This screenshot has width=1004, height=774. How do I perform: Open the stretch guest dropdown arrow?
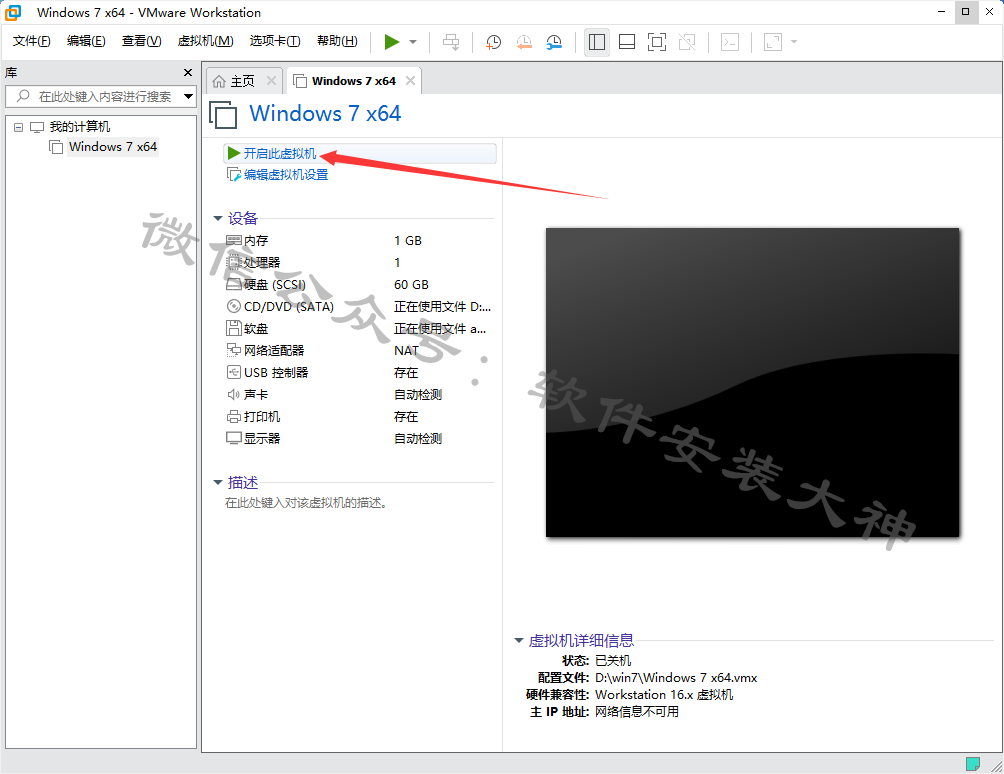794,42
